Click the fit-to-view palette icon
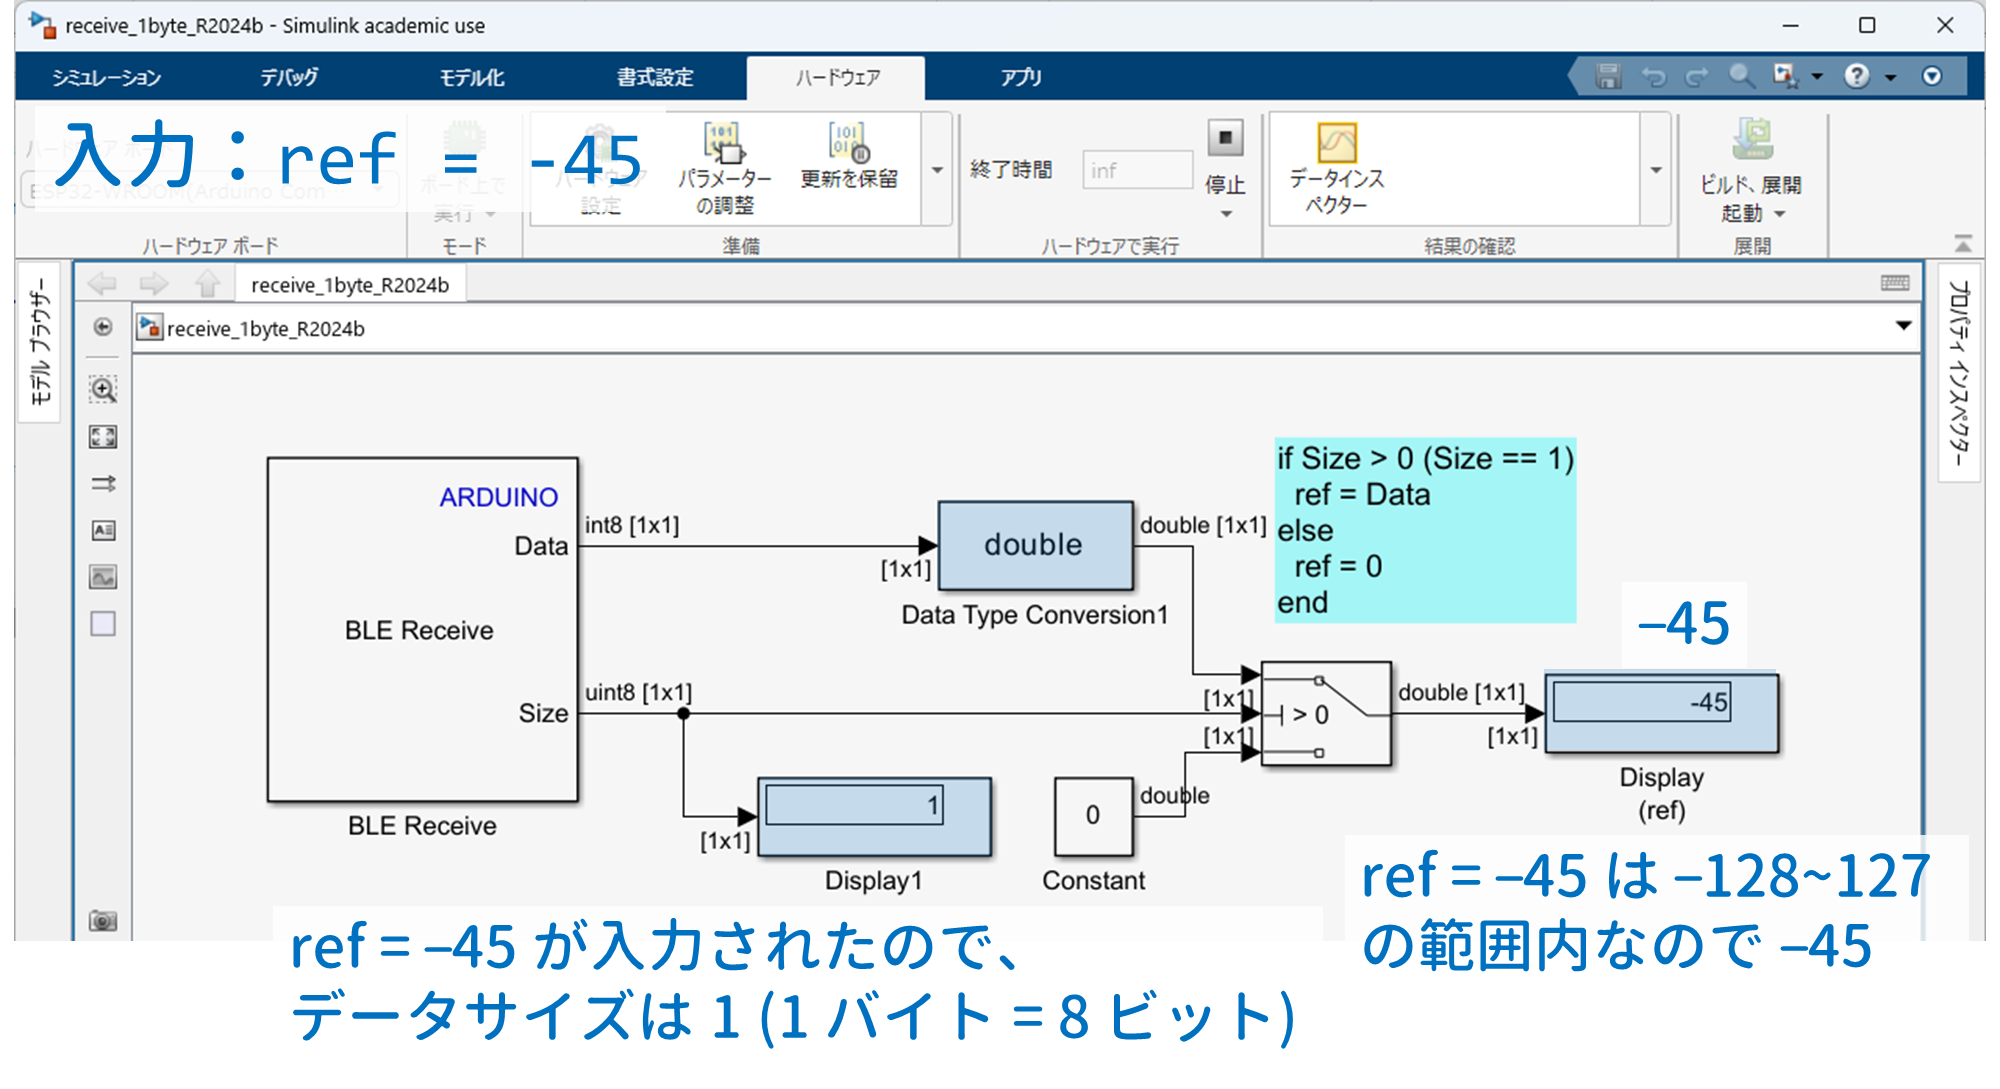This screenshot has height=1089, width=2000. tap(103, 437)
